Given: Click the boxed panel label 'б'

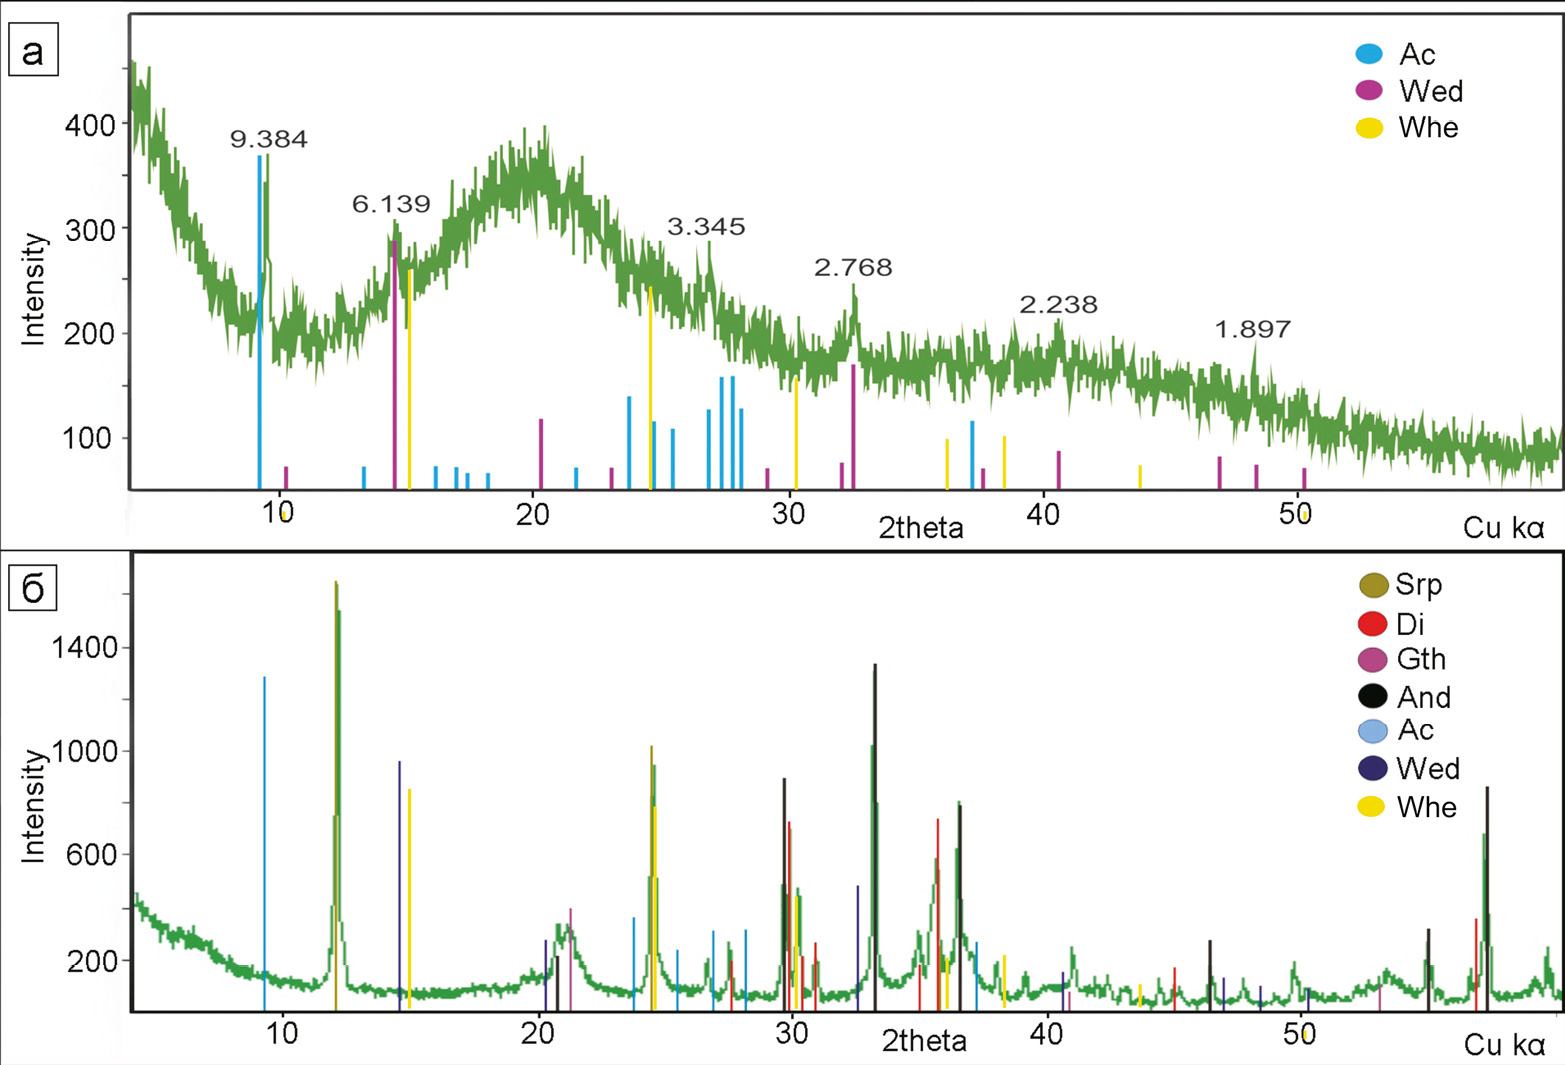Looking at the screenshot, I should 33,588.
